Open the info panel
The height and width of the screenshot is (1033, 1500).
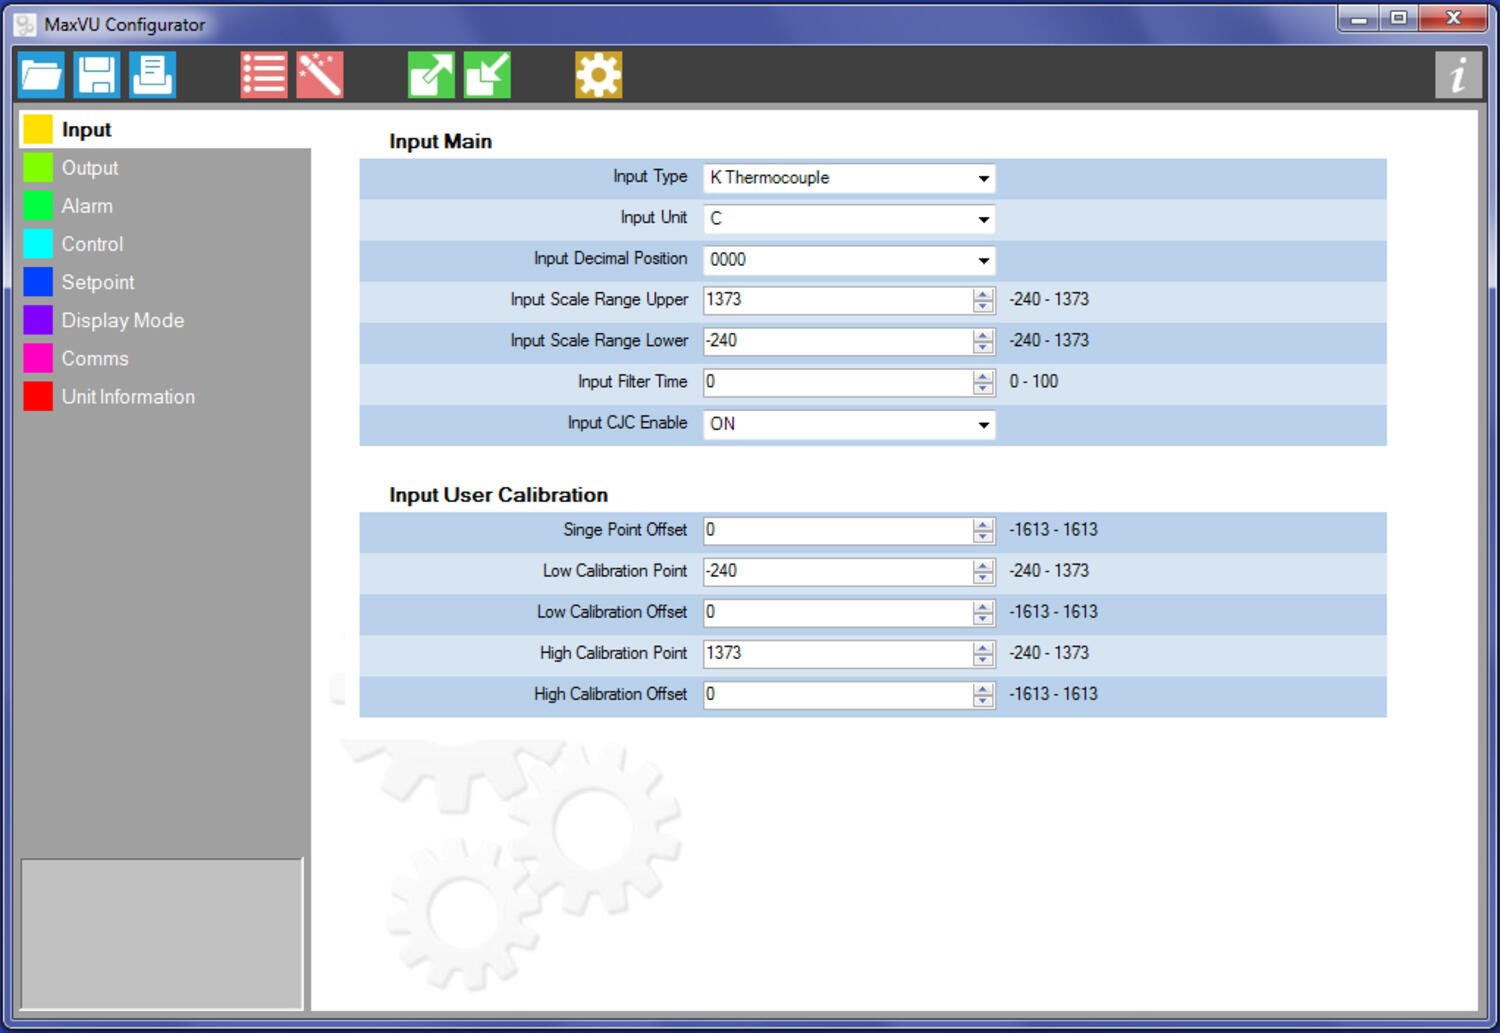pos(1457,74)
